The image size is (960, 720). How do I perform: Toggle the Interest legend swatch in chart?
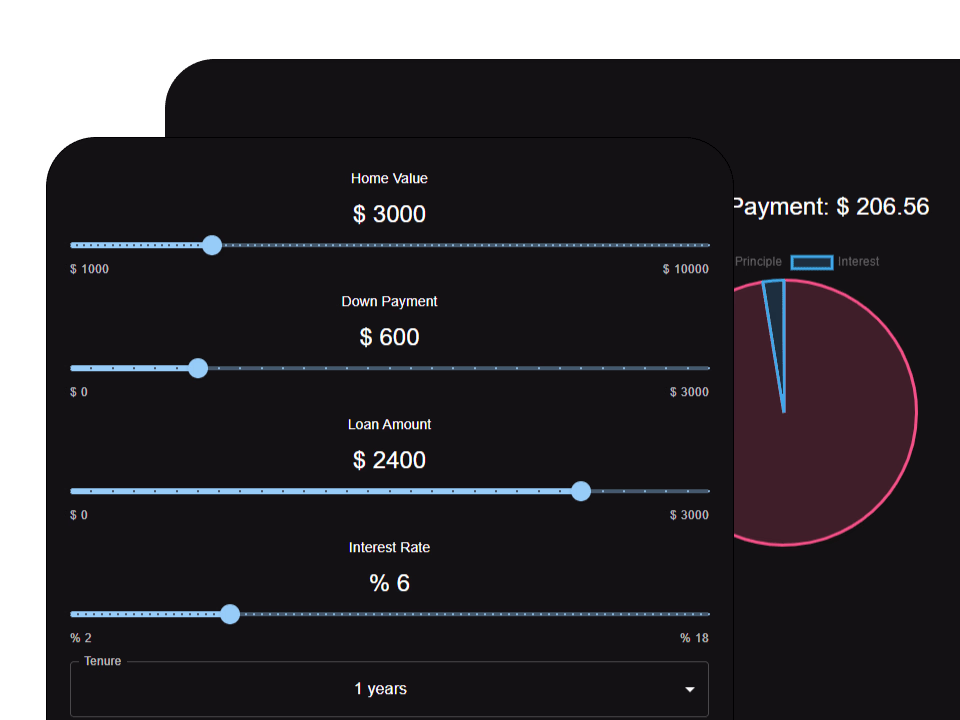pyautogui.click(x=811, y=262)
